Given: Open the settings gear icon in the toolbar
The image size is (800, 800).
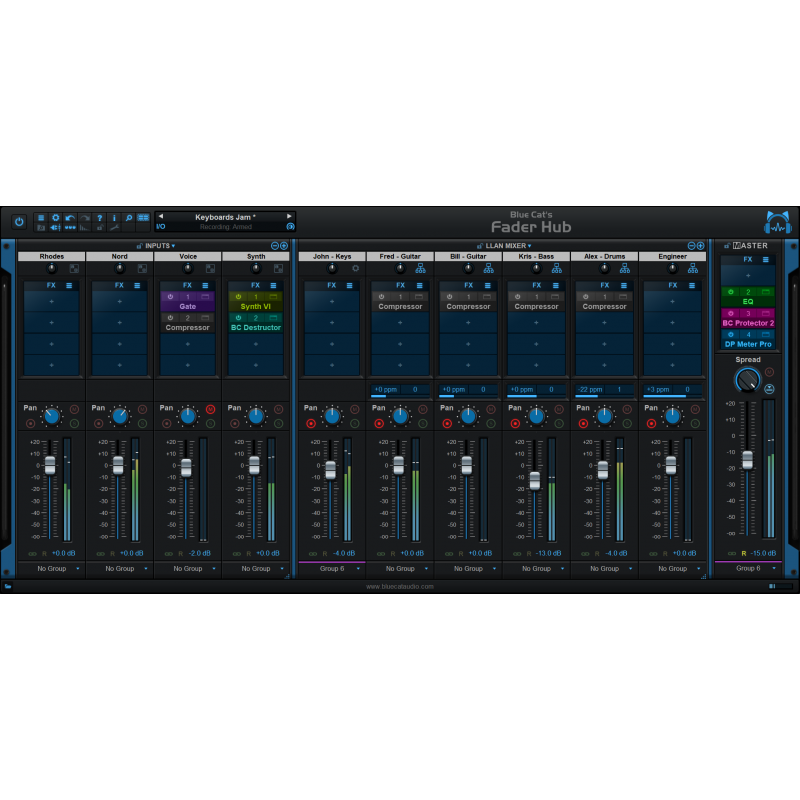Looking at the screenshot, I should (54, 216).
